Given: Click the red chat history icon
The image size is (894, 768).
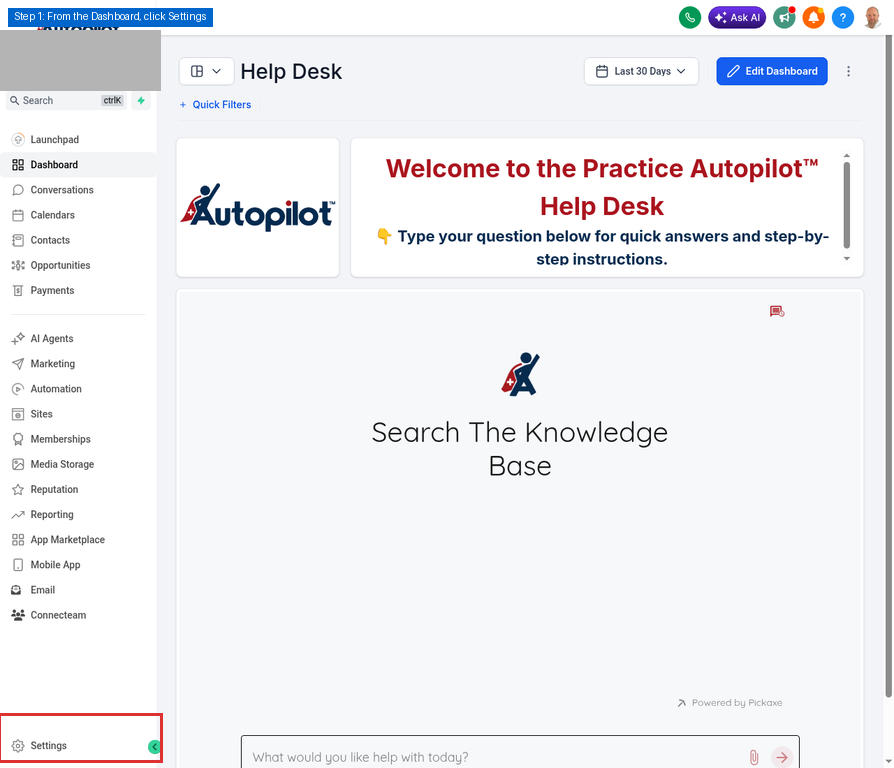Looking at the screenshot, I should tap(777, 311).
